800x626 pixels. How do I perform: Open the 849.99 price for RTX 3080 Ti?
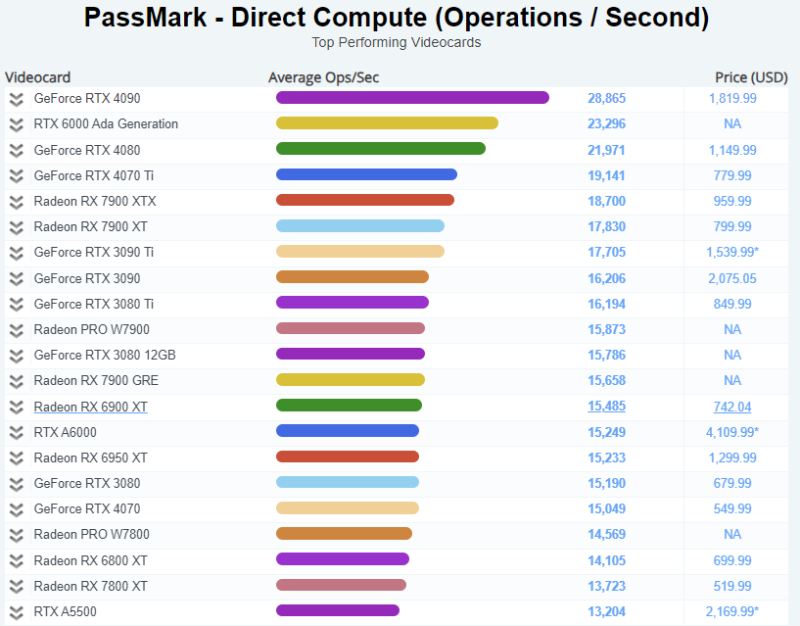click(x=733, y=304)
